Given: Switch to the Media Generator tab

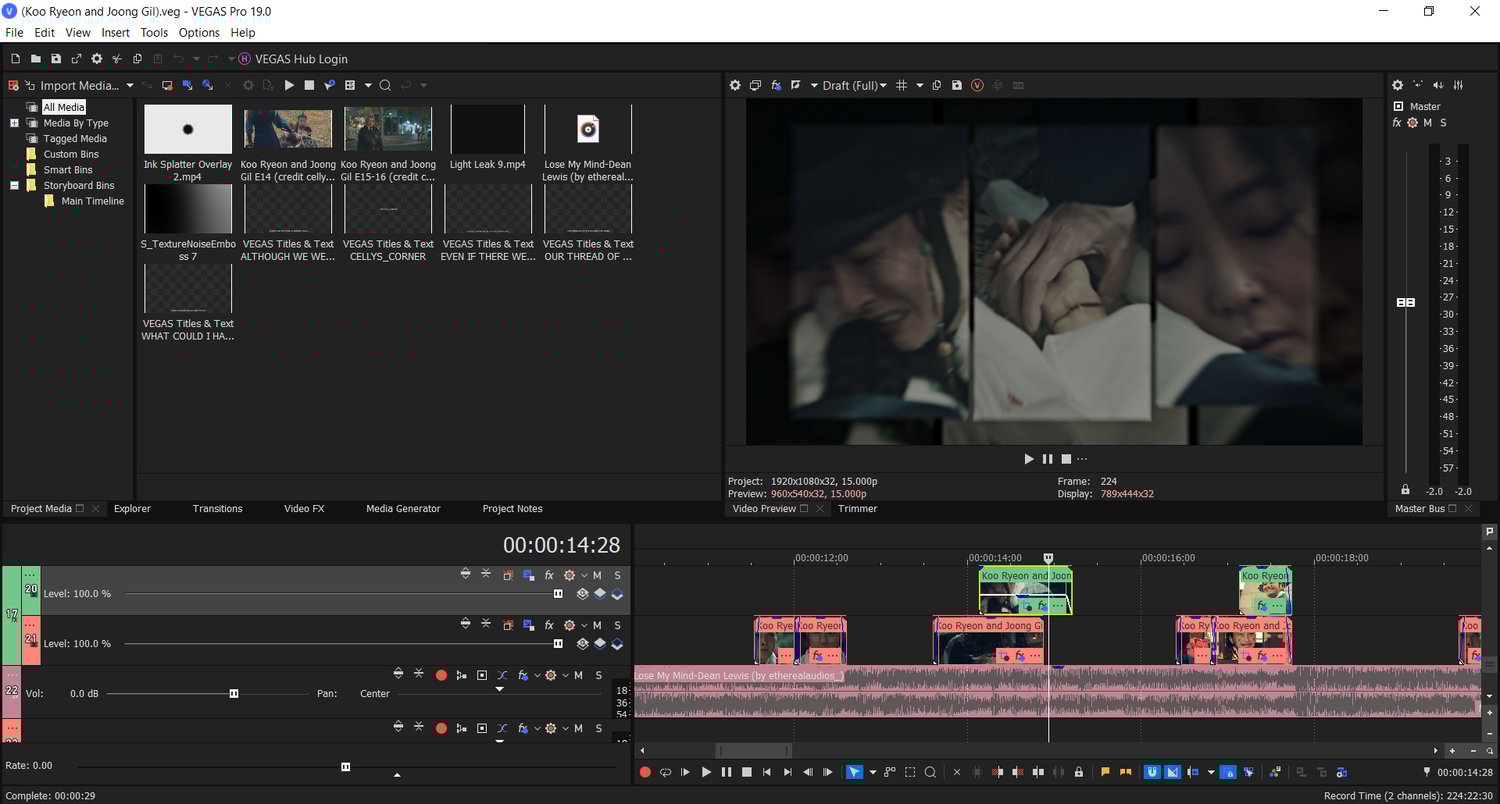Looking at the screenshot, I should [403, 509].
